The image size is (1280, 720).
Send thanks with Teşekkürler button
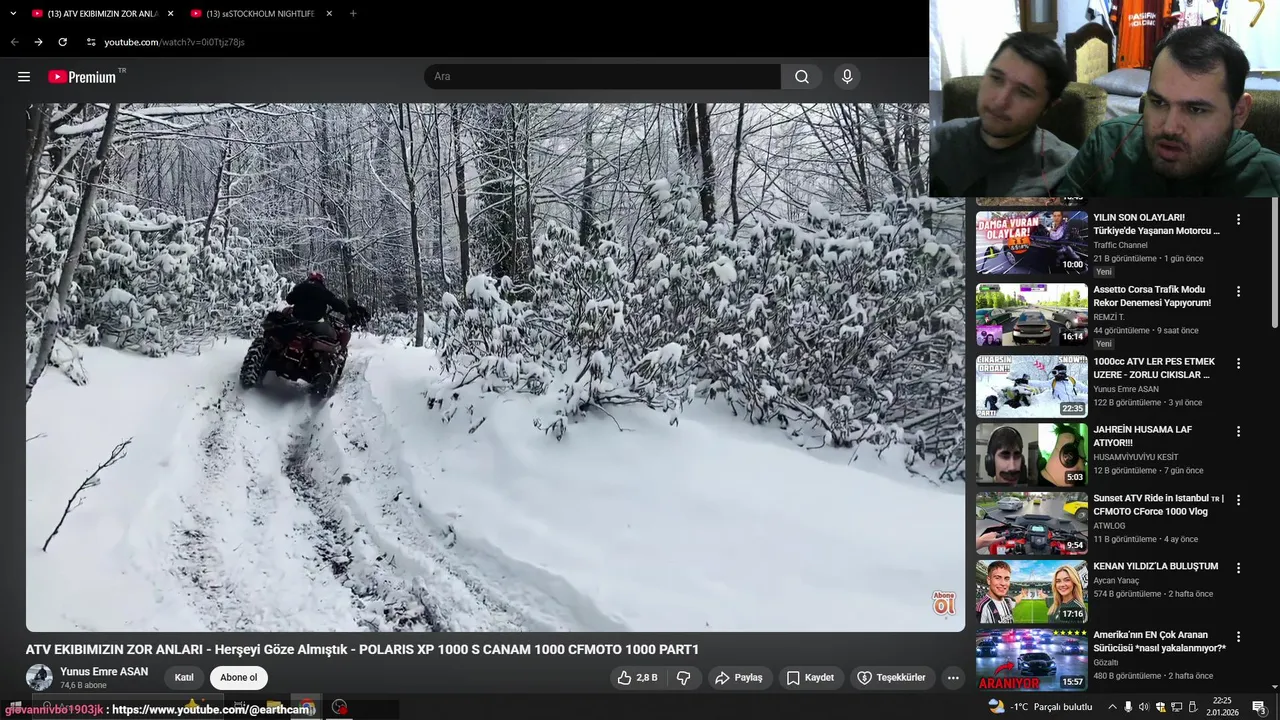click(x=892, y=678)
